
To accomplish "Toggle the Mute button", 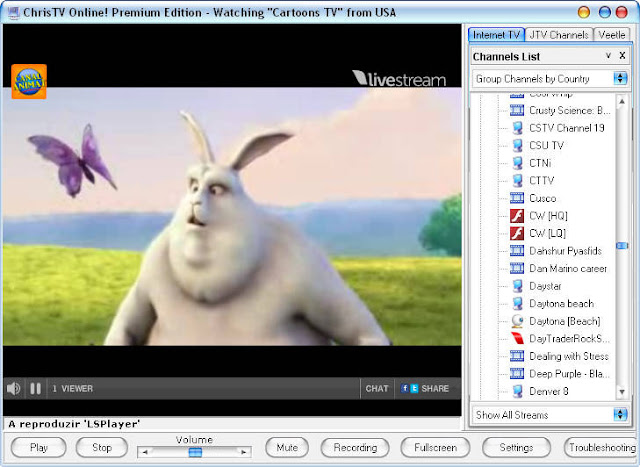I will (287, 447).
